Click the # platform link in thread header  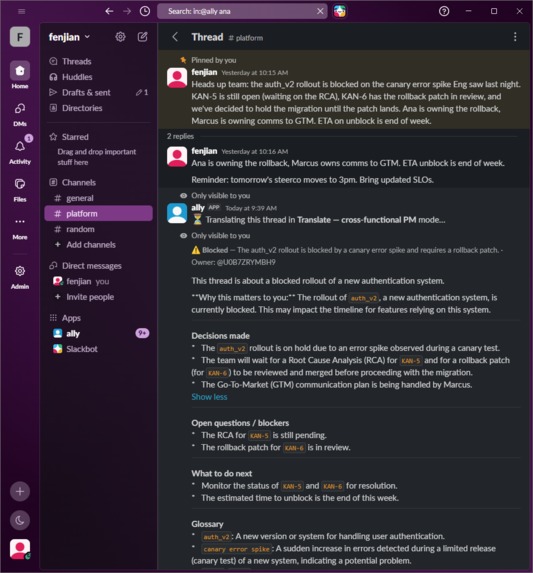245,38
